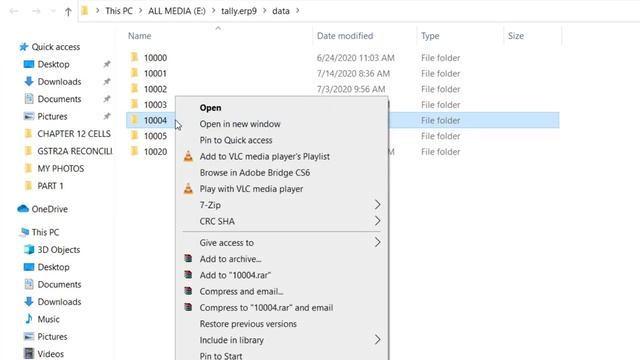Click the data breadcrumb segment

281,11
